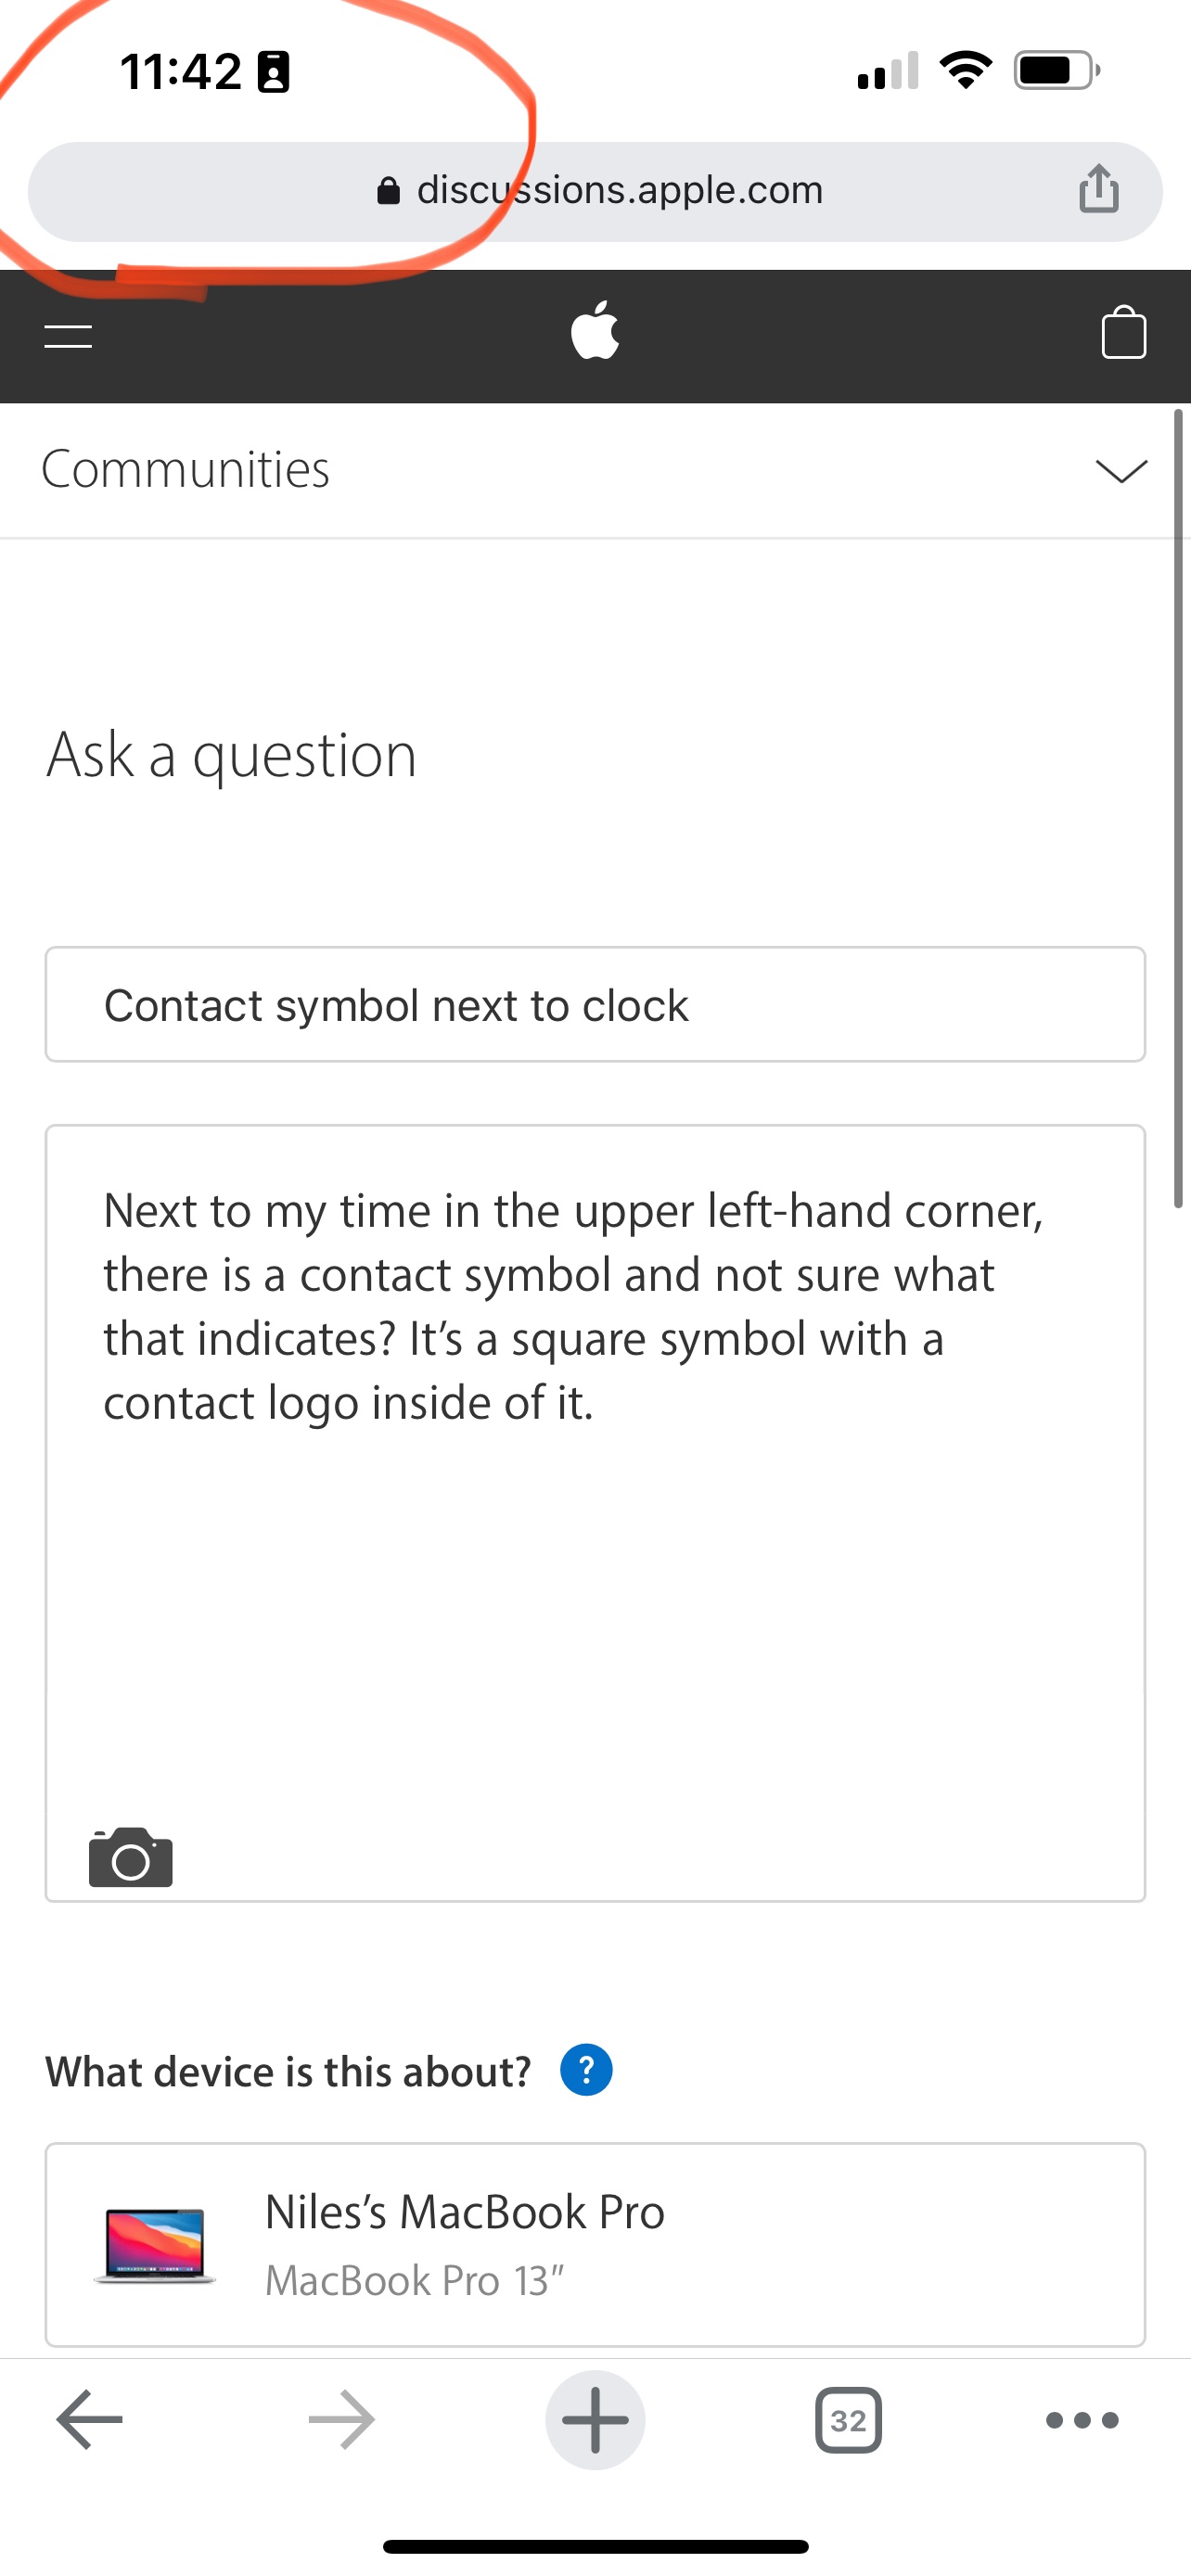This screenshot has width=1191, height=2576.
Task: Navigate back with the back arrow
Action: [88, 2419]
